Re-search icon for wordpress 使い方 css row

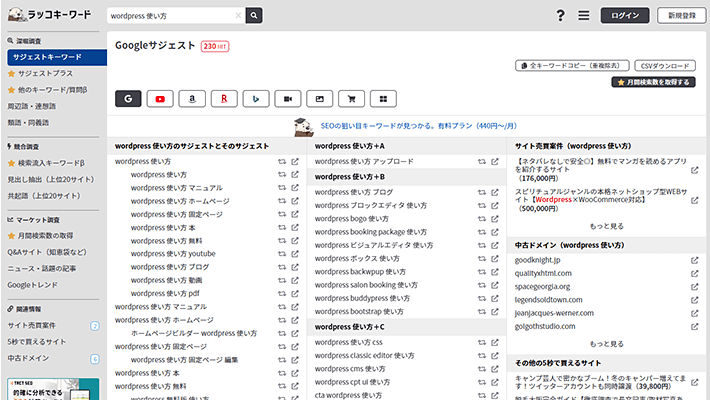(x=482, y=342)
